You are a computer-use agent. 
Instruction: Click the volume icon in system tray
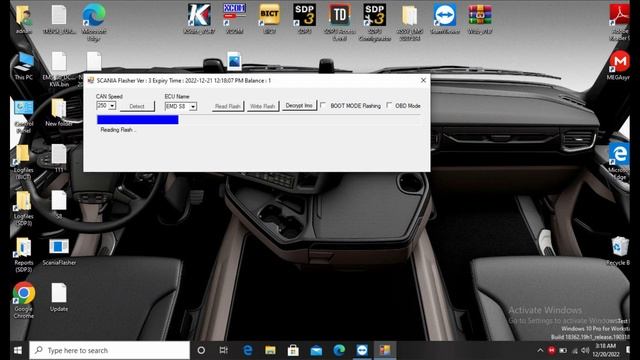[x=585, y=350]
